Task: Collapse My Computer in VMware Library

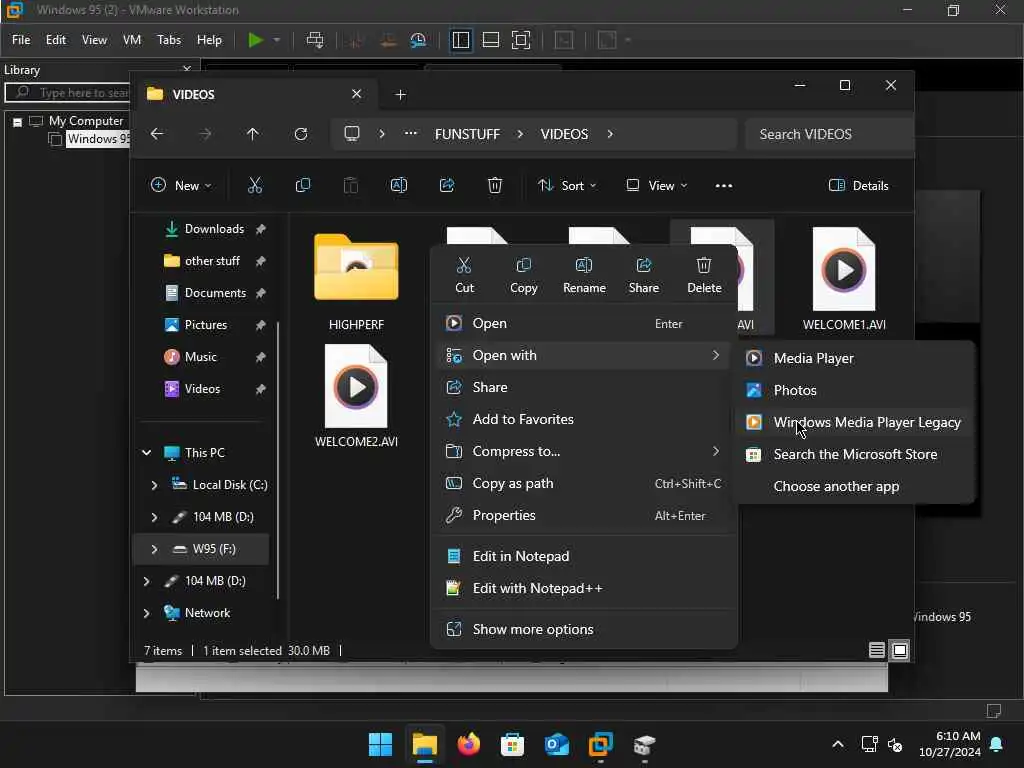Action: point(18,122)
